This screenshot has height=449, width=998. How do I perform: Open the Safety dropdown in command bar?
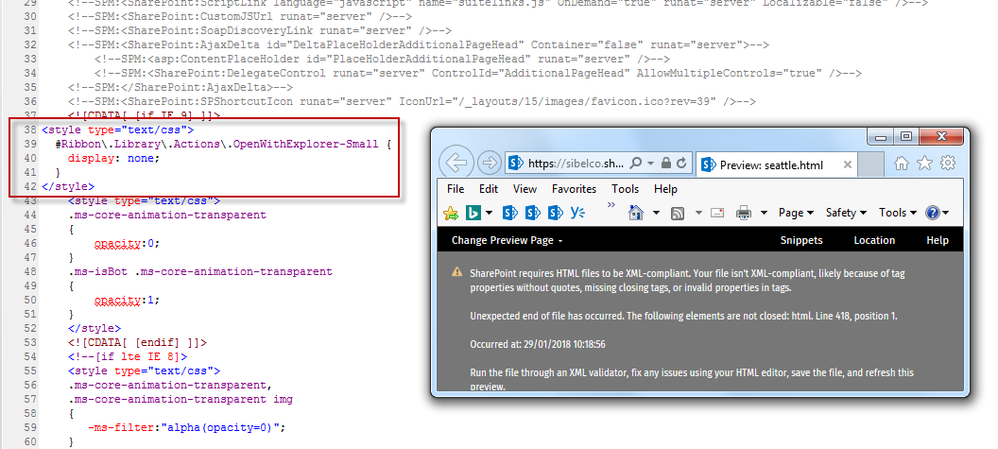point(846,213)
